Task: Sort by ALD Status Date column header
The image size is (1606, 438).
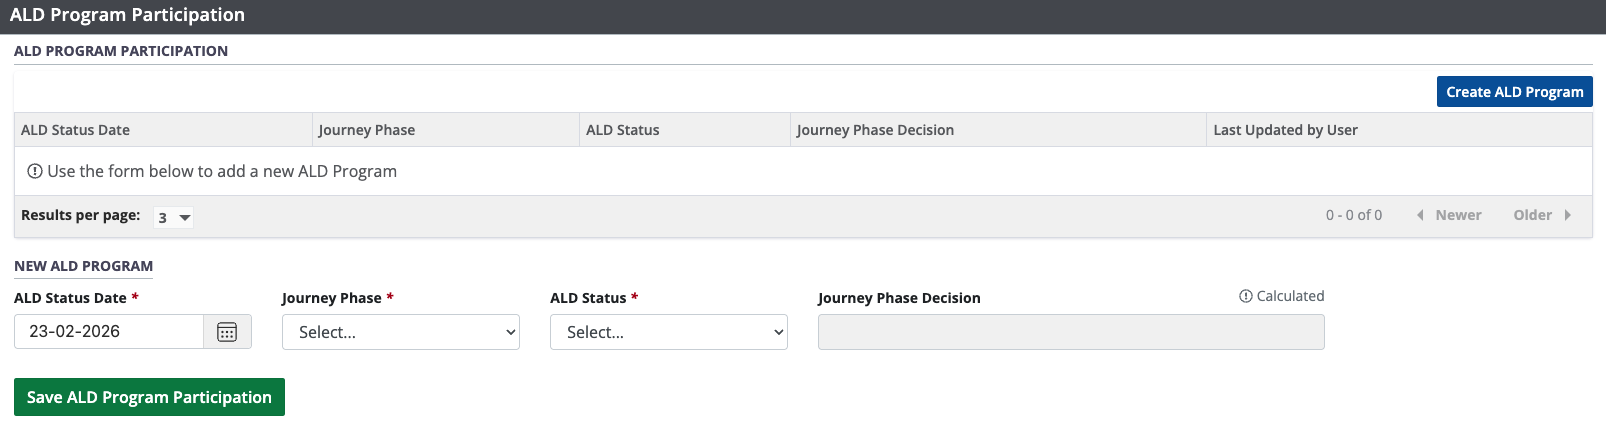Action: click(x=76, y=130)
